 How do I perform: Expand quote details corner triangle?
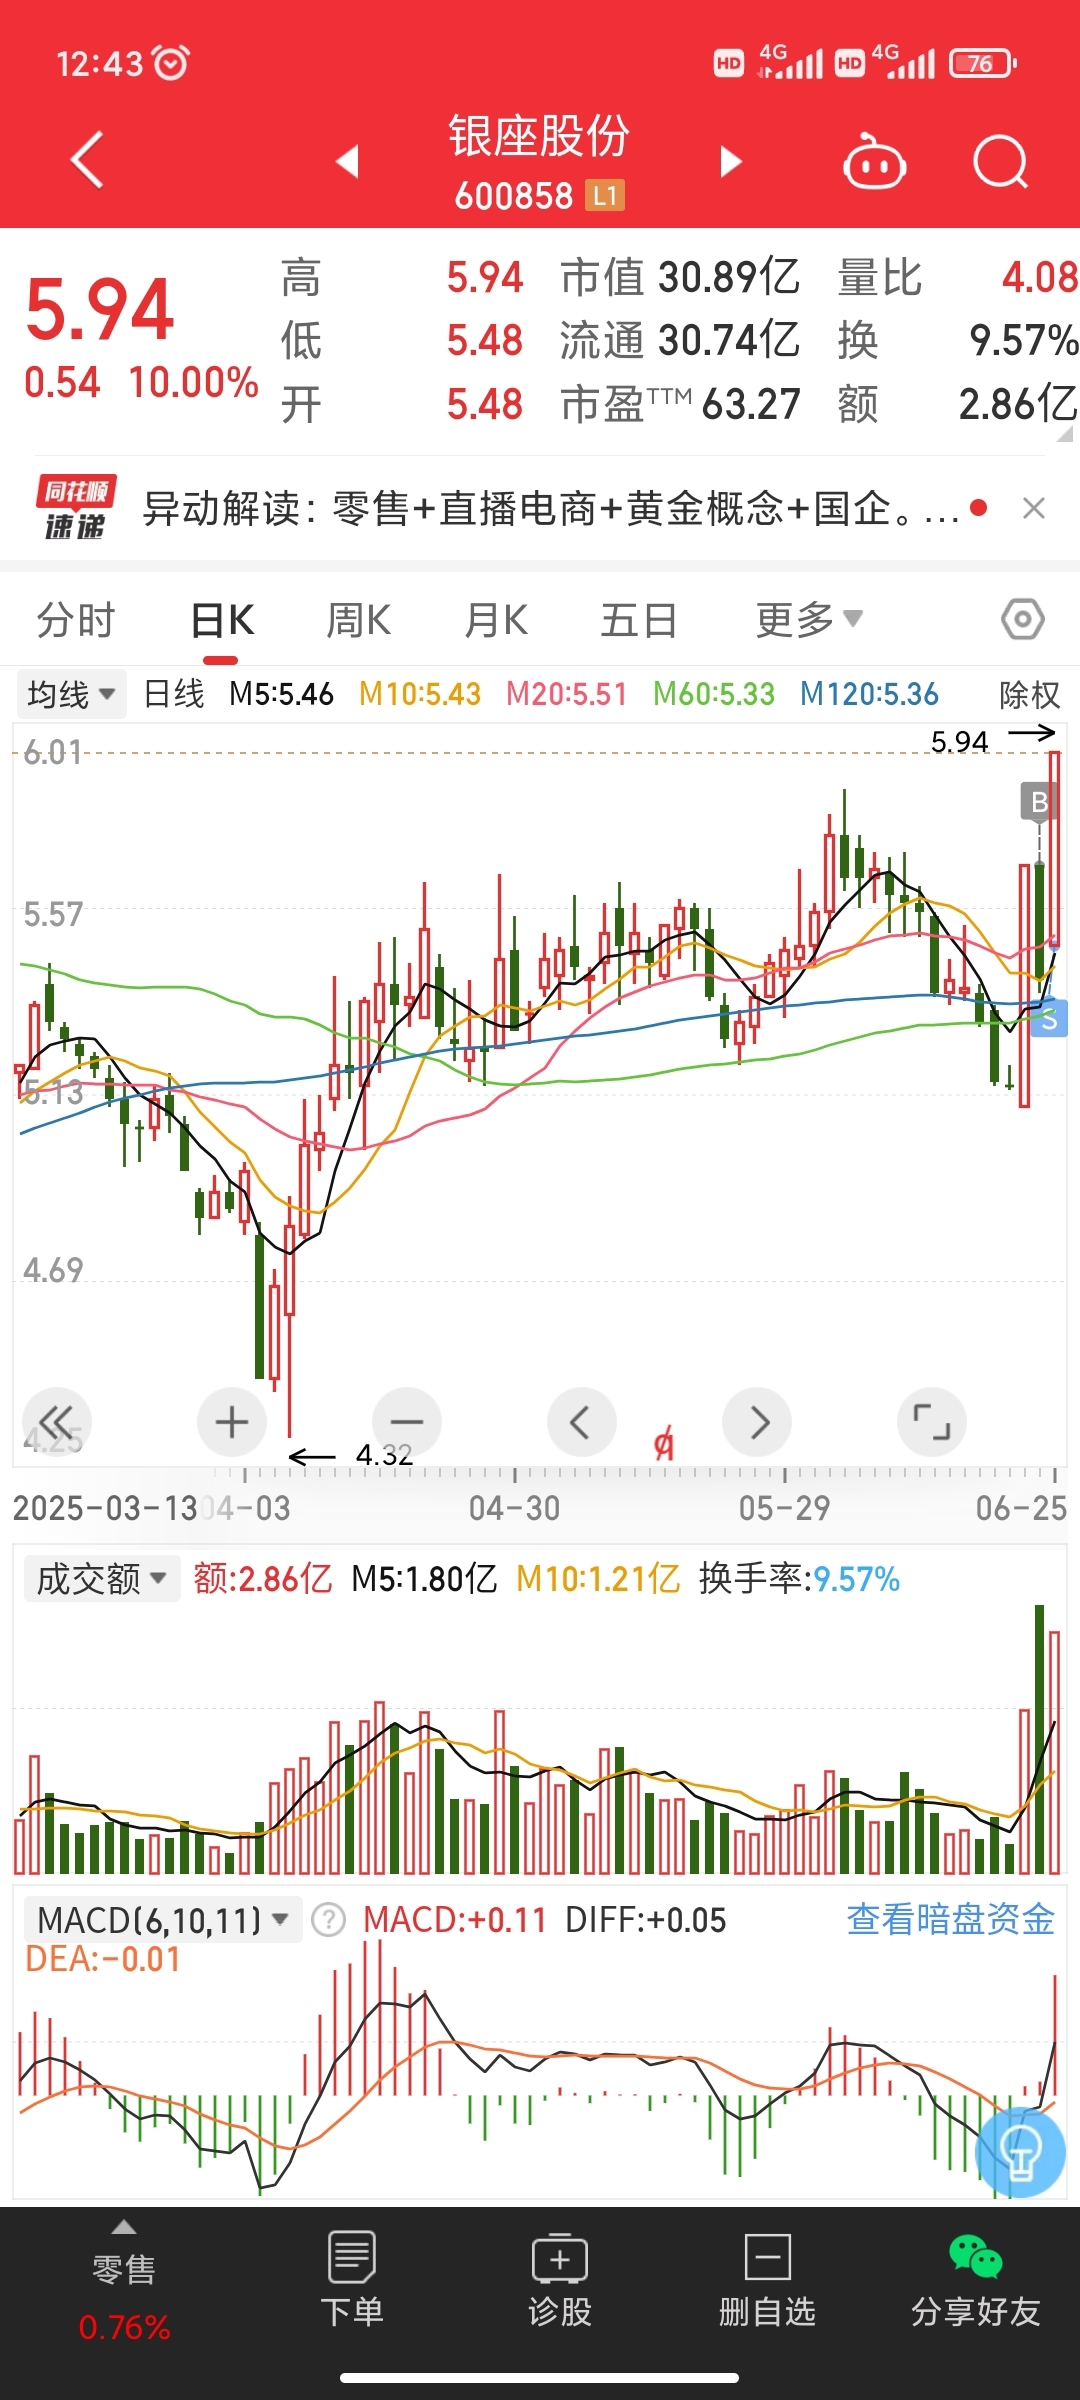[1065, 433]
